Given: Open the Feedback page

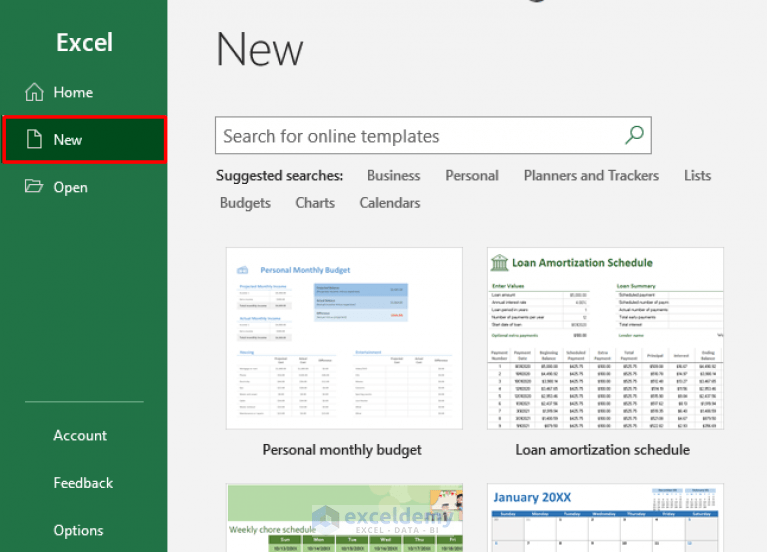Looking at the screenshot, I should pyautogui.click(x=83, y=483).
